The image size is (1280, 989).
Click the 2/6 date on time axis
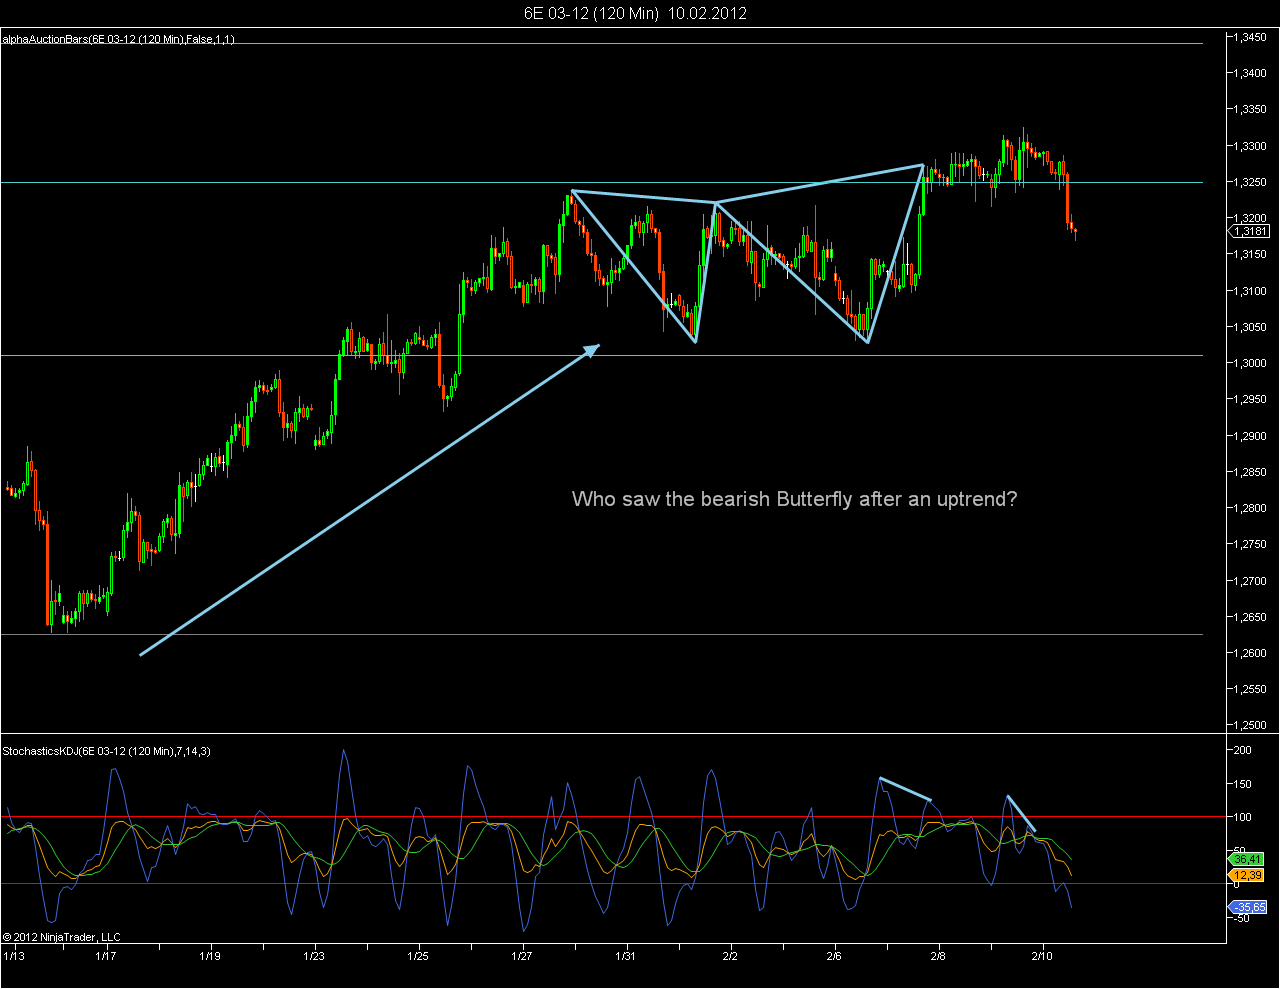pyautogui.click(x=834, y=957)
